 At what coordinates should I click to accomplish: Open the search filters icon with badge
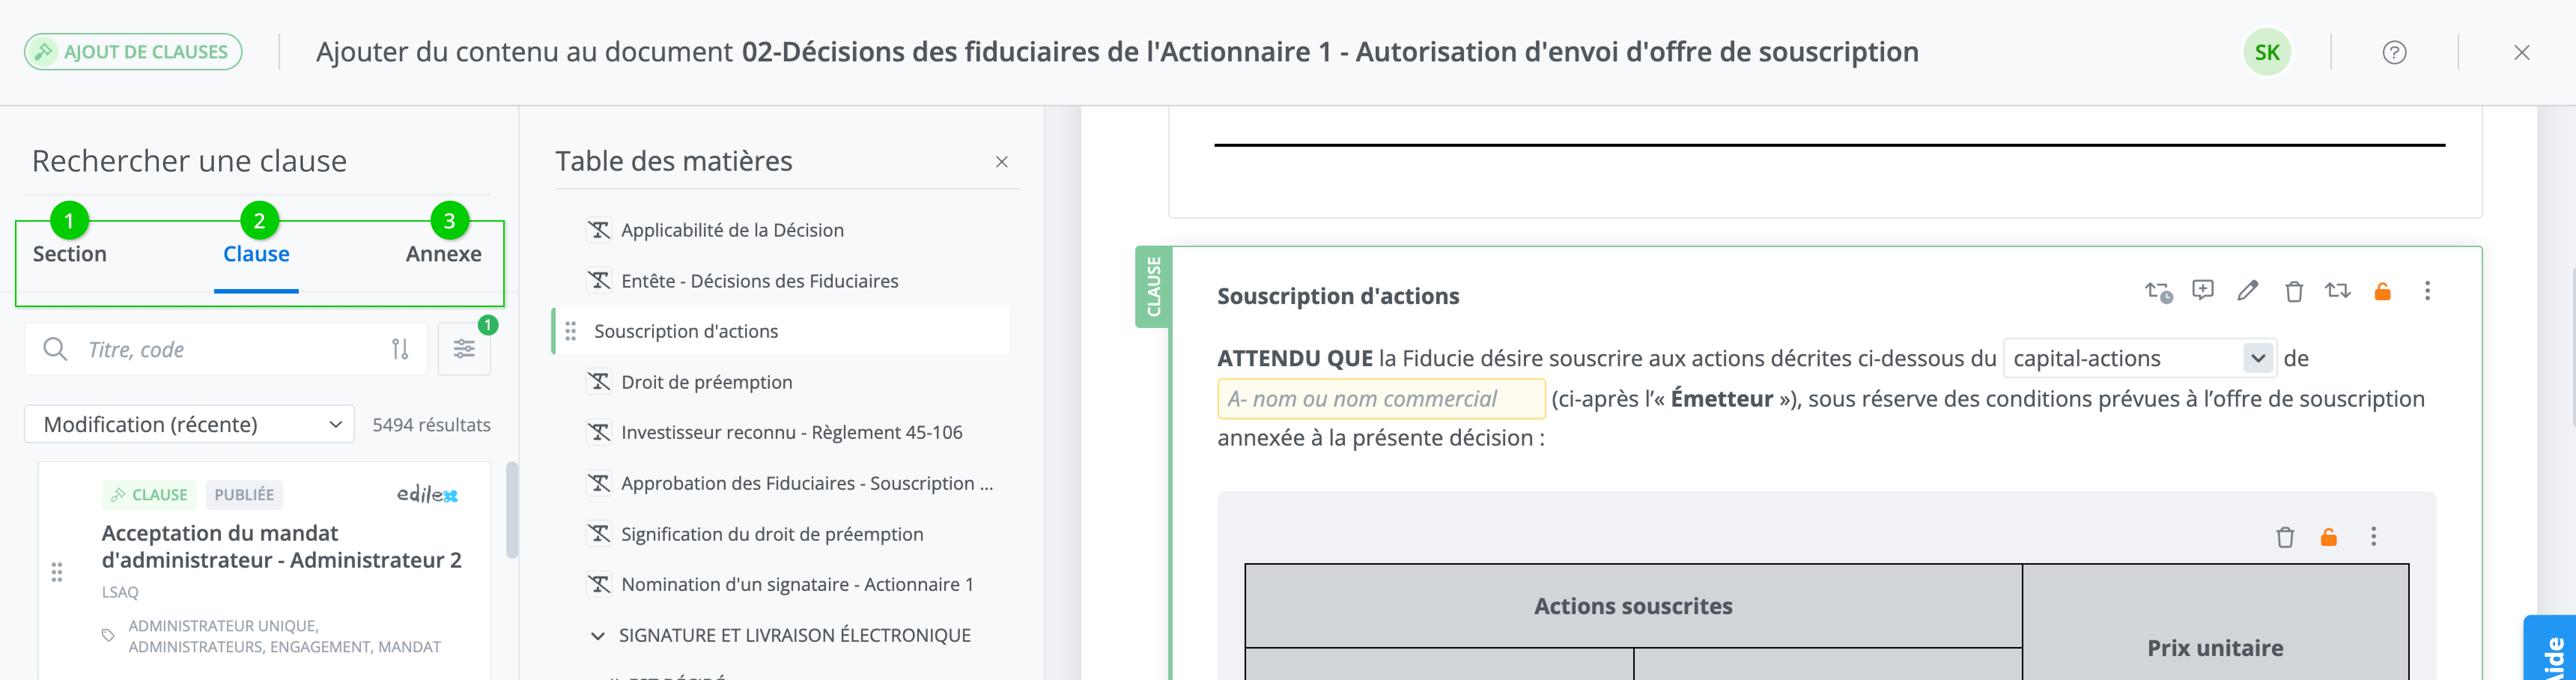pyautogui.click(x=464, y=349)
